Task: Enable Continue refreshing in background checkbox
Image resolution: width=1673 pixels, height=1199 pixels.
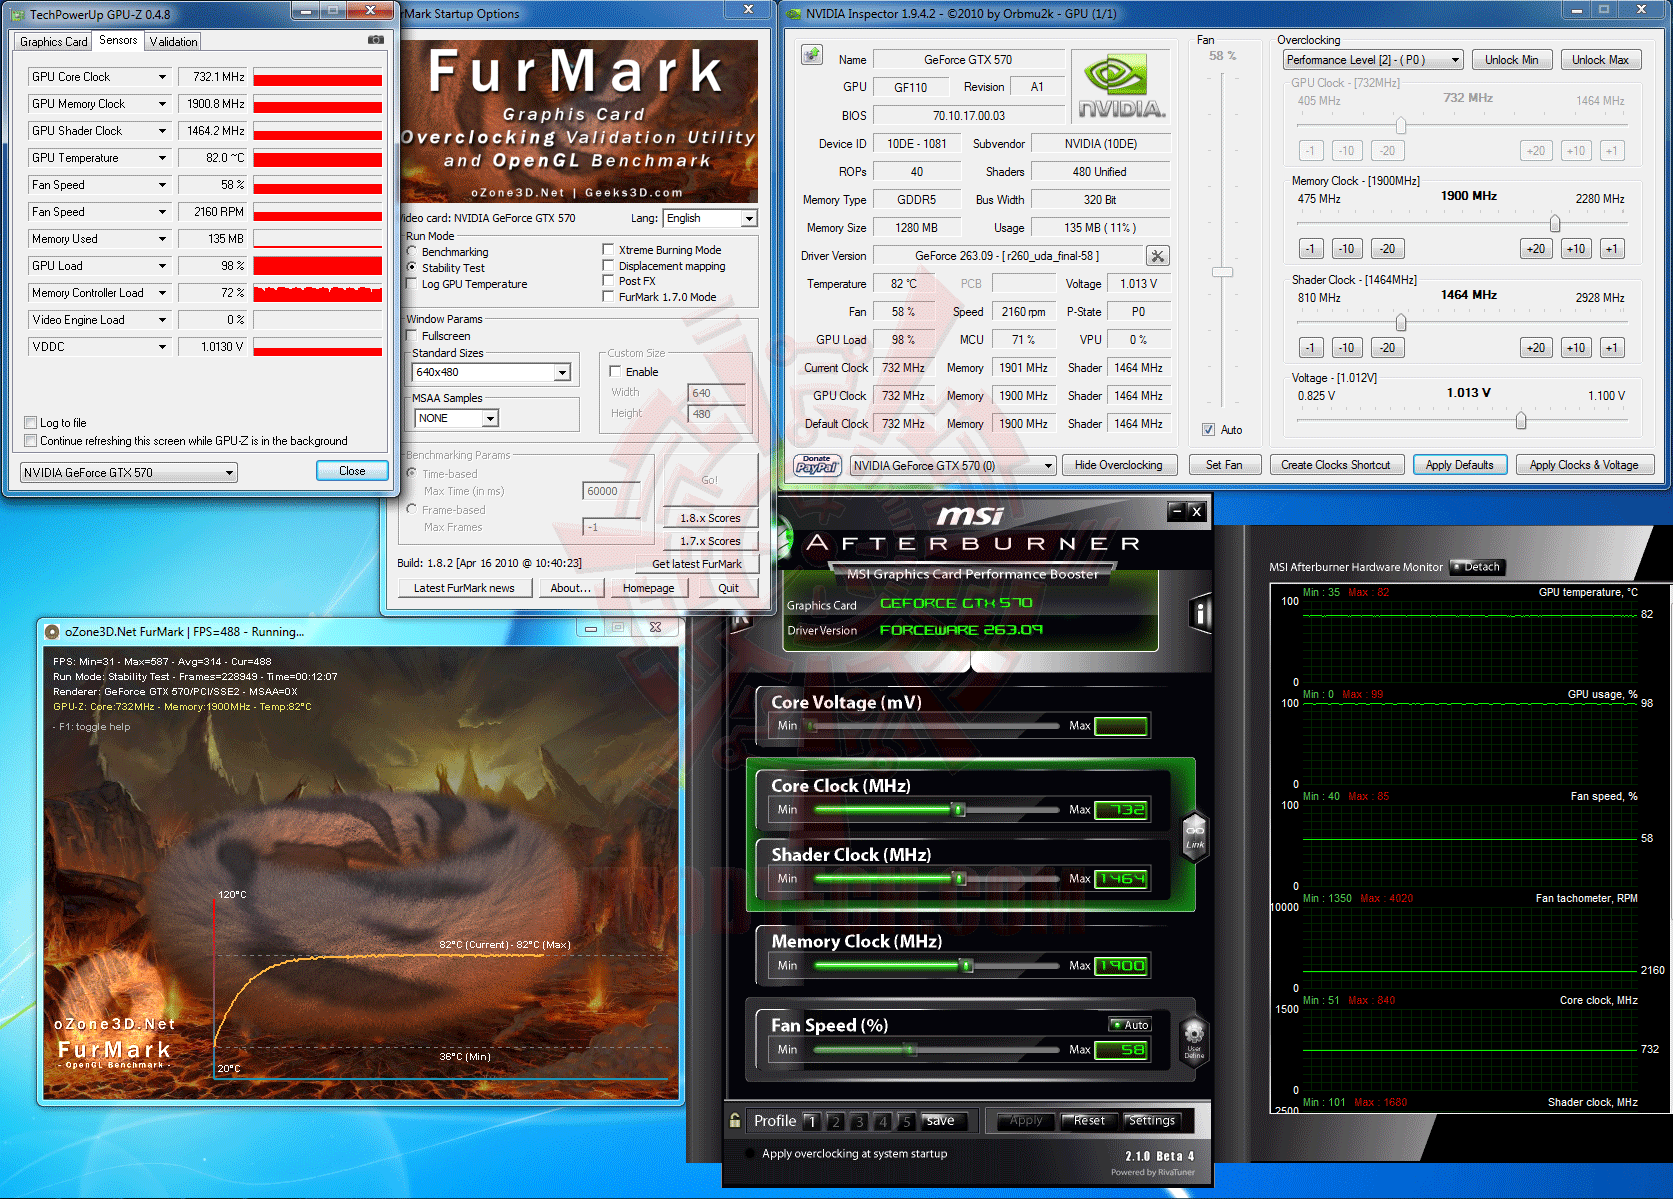Action: [x=31, y=441]
